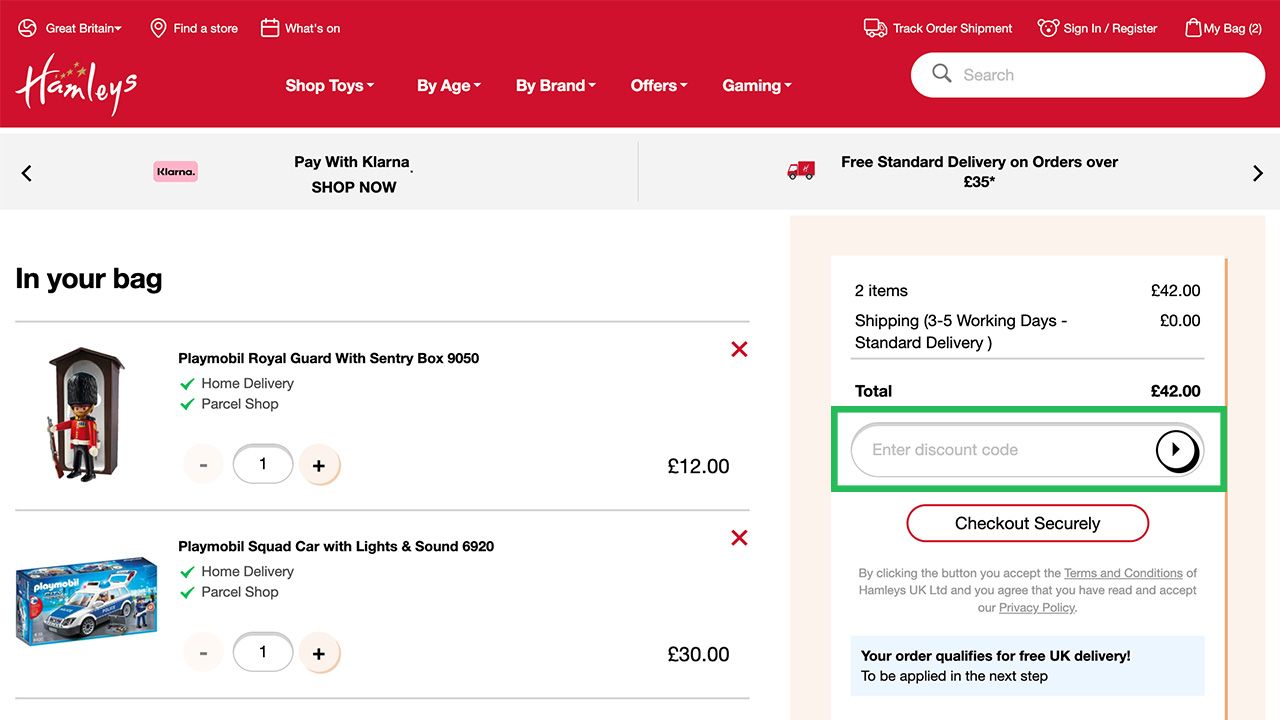Image resolution: width=1280 pixels, height=720 pixels.
Task: Open My Bag (2) link
Action: (x=1233, y=28)
